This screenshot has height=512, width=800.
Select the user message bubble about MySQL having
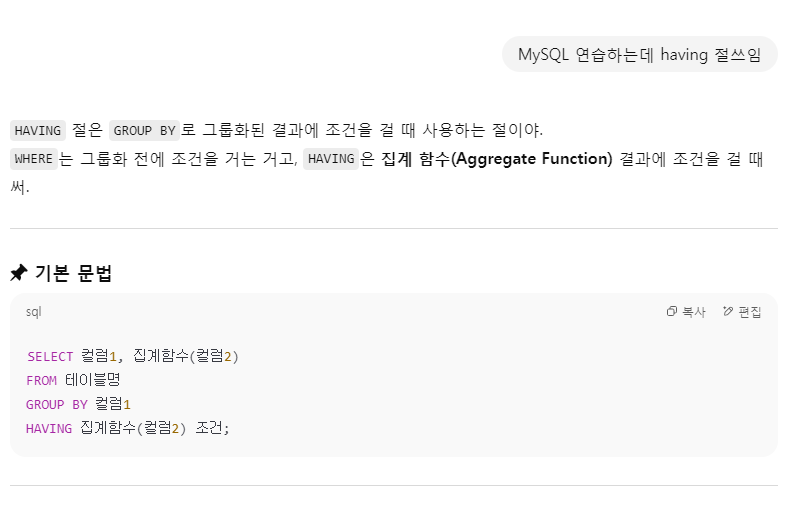click(639, 54)
